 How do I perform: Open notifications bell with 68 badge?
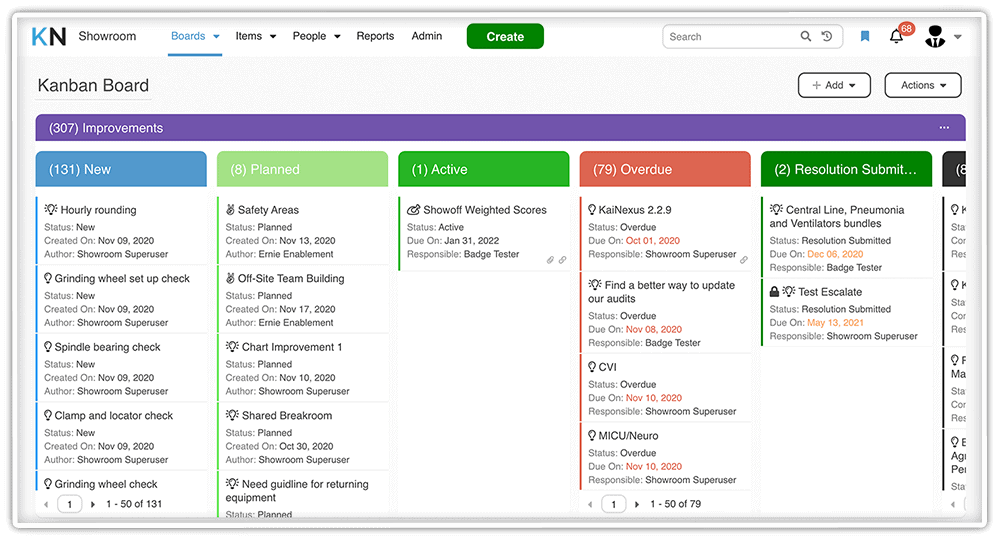897,37
